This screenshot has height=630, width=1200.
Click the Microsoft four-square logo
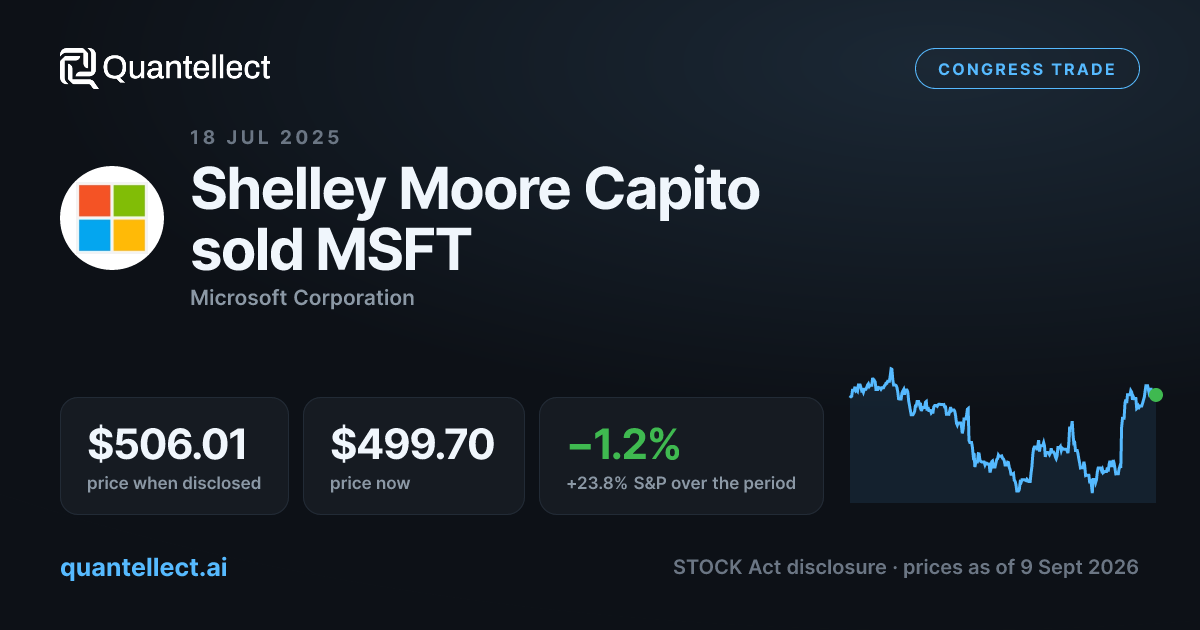pos(112,218)
